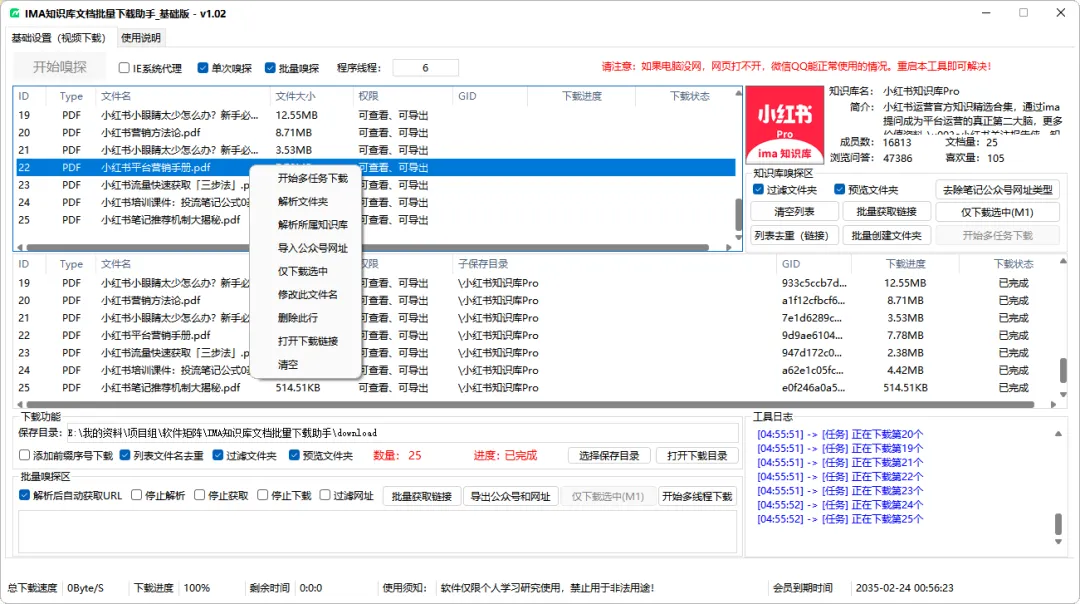Click GID cell a1f12cfbcf6...
This screenshot has height=604, width=1080.
[x=813, y=301]
